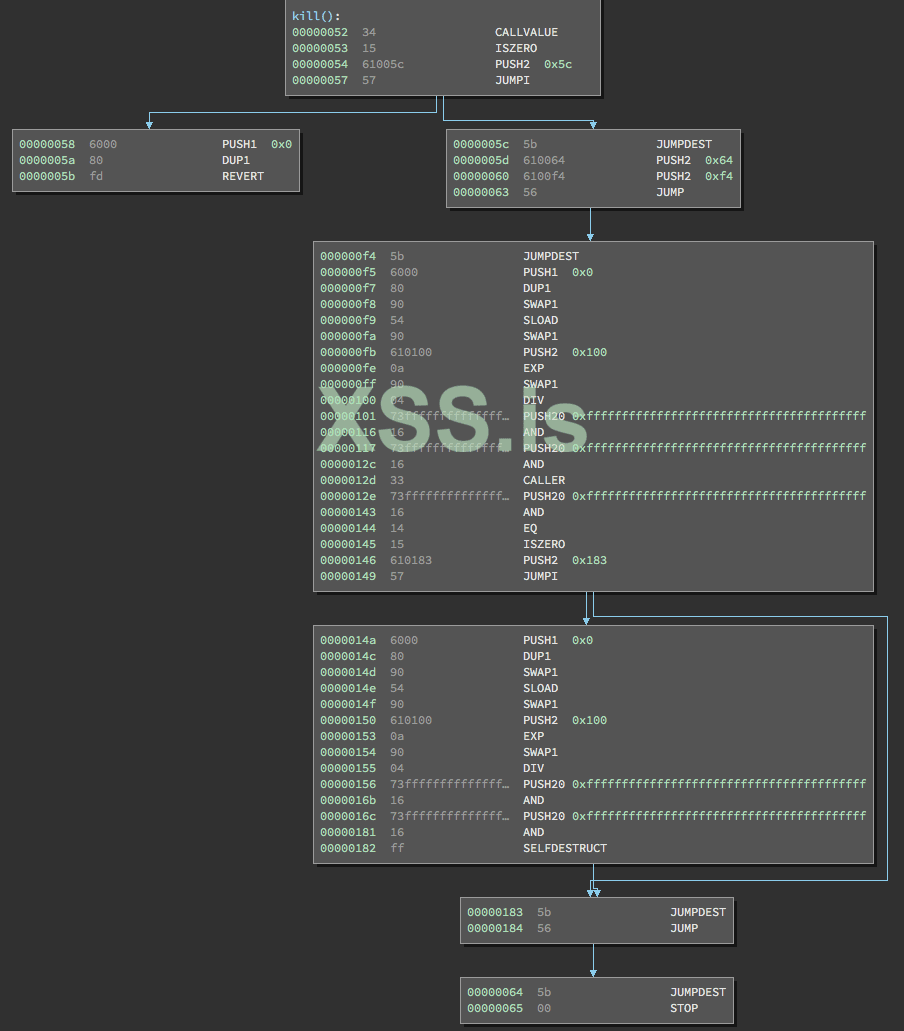Image resolution: width=904 pixels, height=1031 pixels.
Task: Select AND at address 00000181
Action: click(x=533, y=832)
